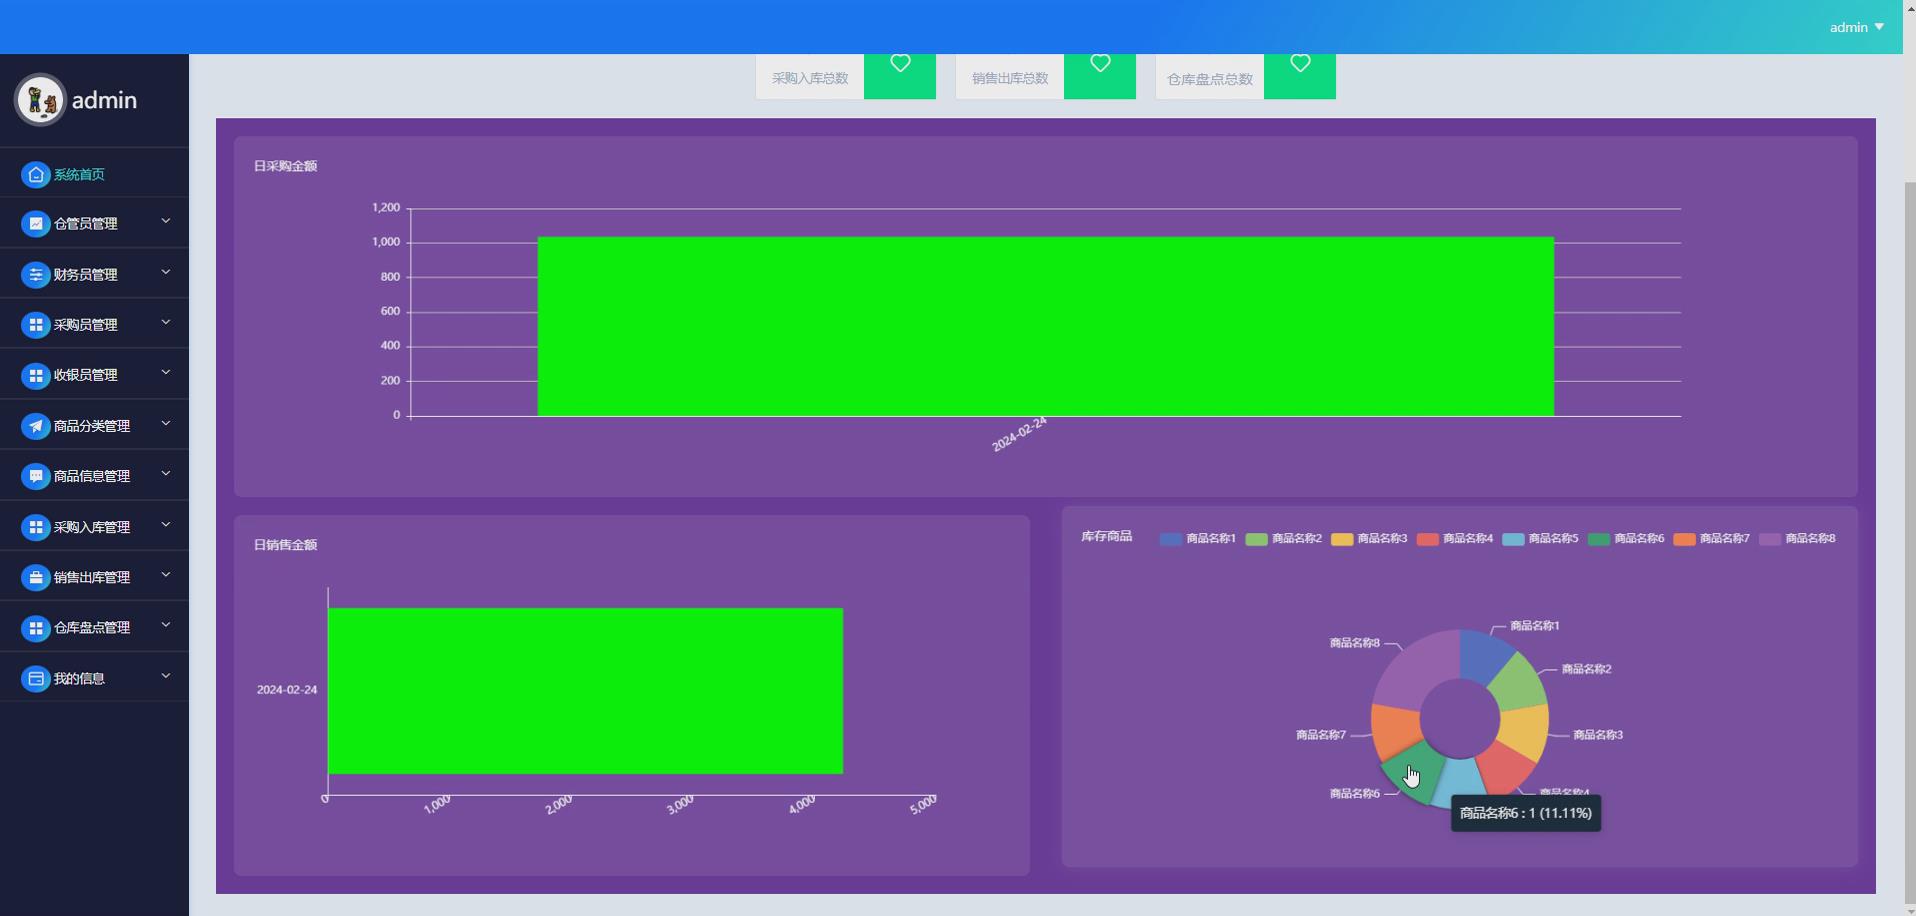Screen dimensions: 1916x916
Task: Click the heart icon beside 销售出库总数
Action: [1100, 64]
